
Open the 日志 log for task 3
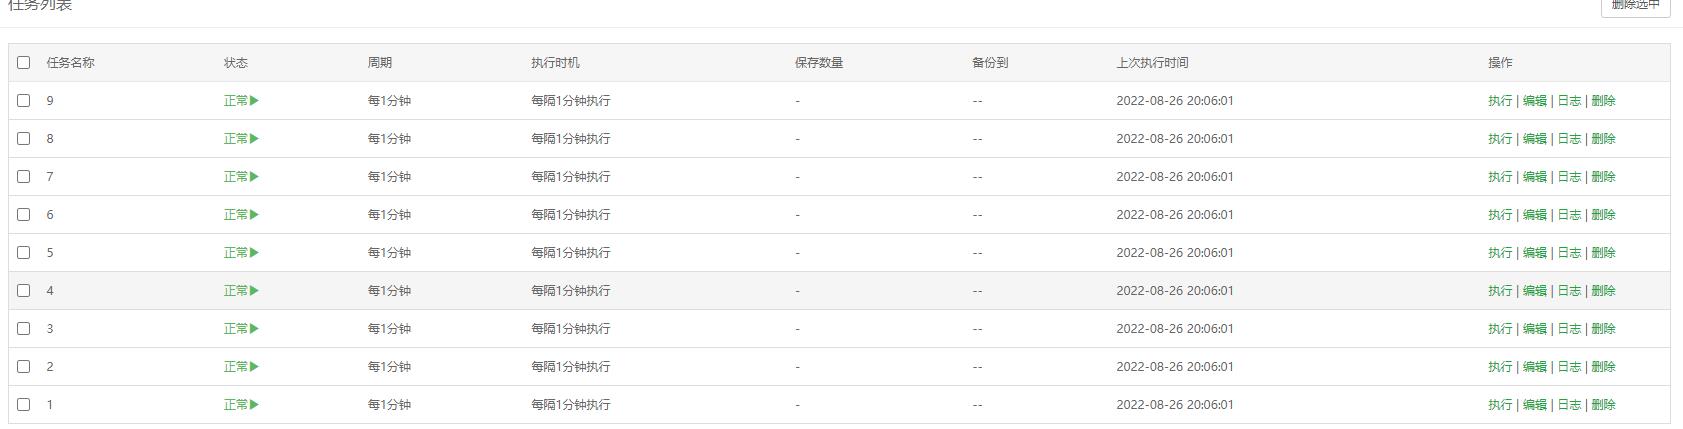pyautogui.click(x=1569, y=329)
